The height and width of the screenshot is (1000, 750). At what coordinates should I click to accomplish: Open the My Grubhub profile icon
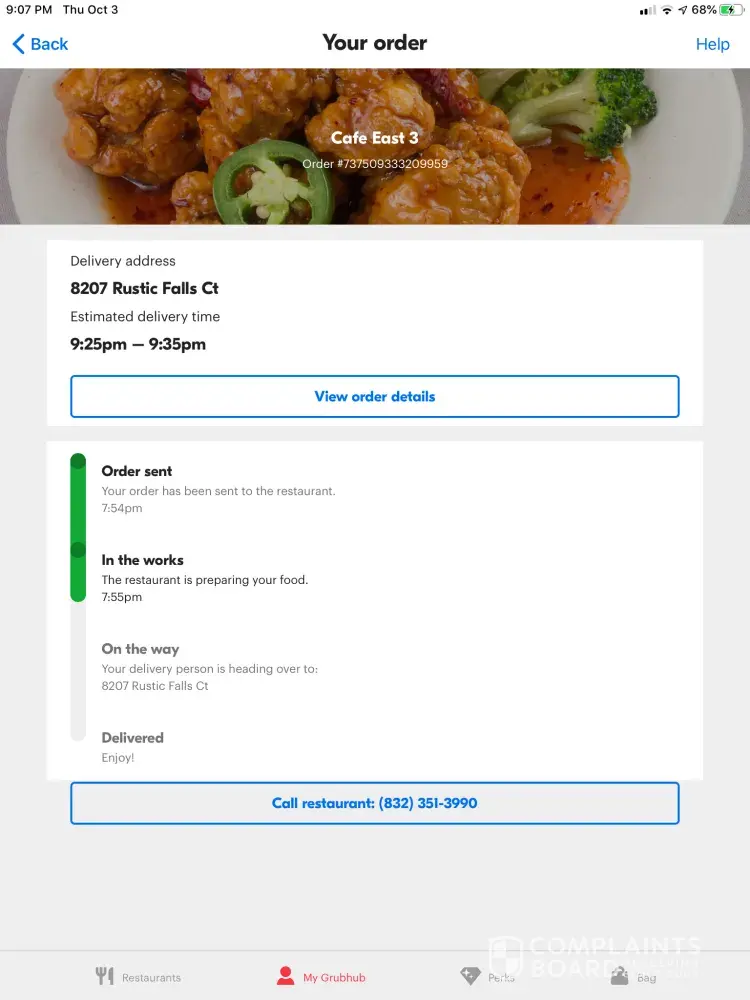[x=286, y=976]
